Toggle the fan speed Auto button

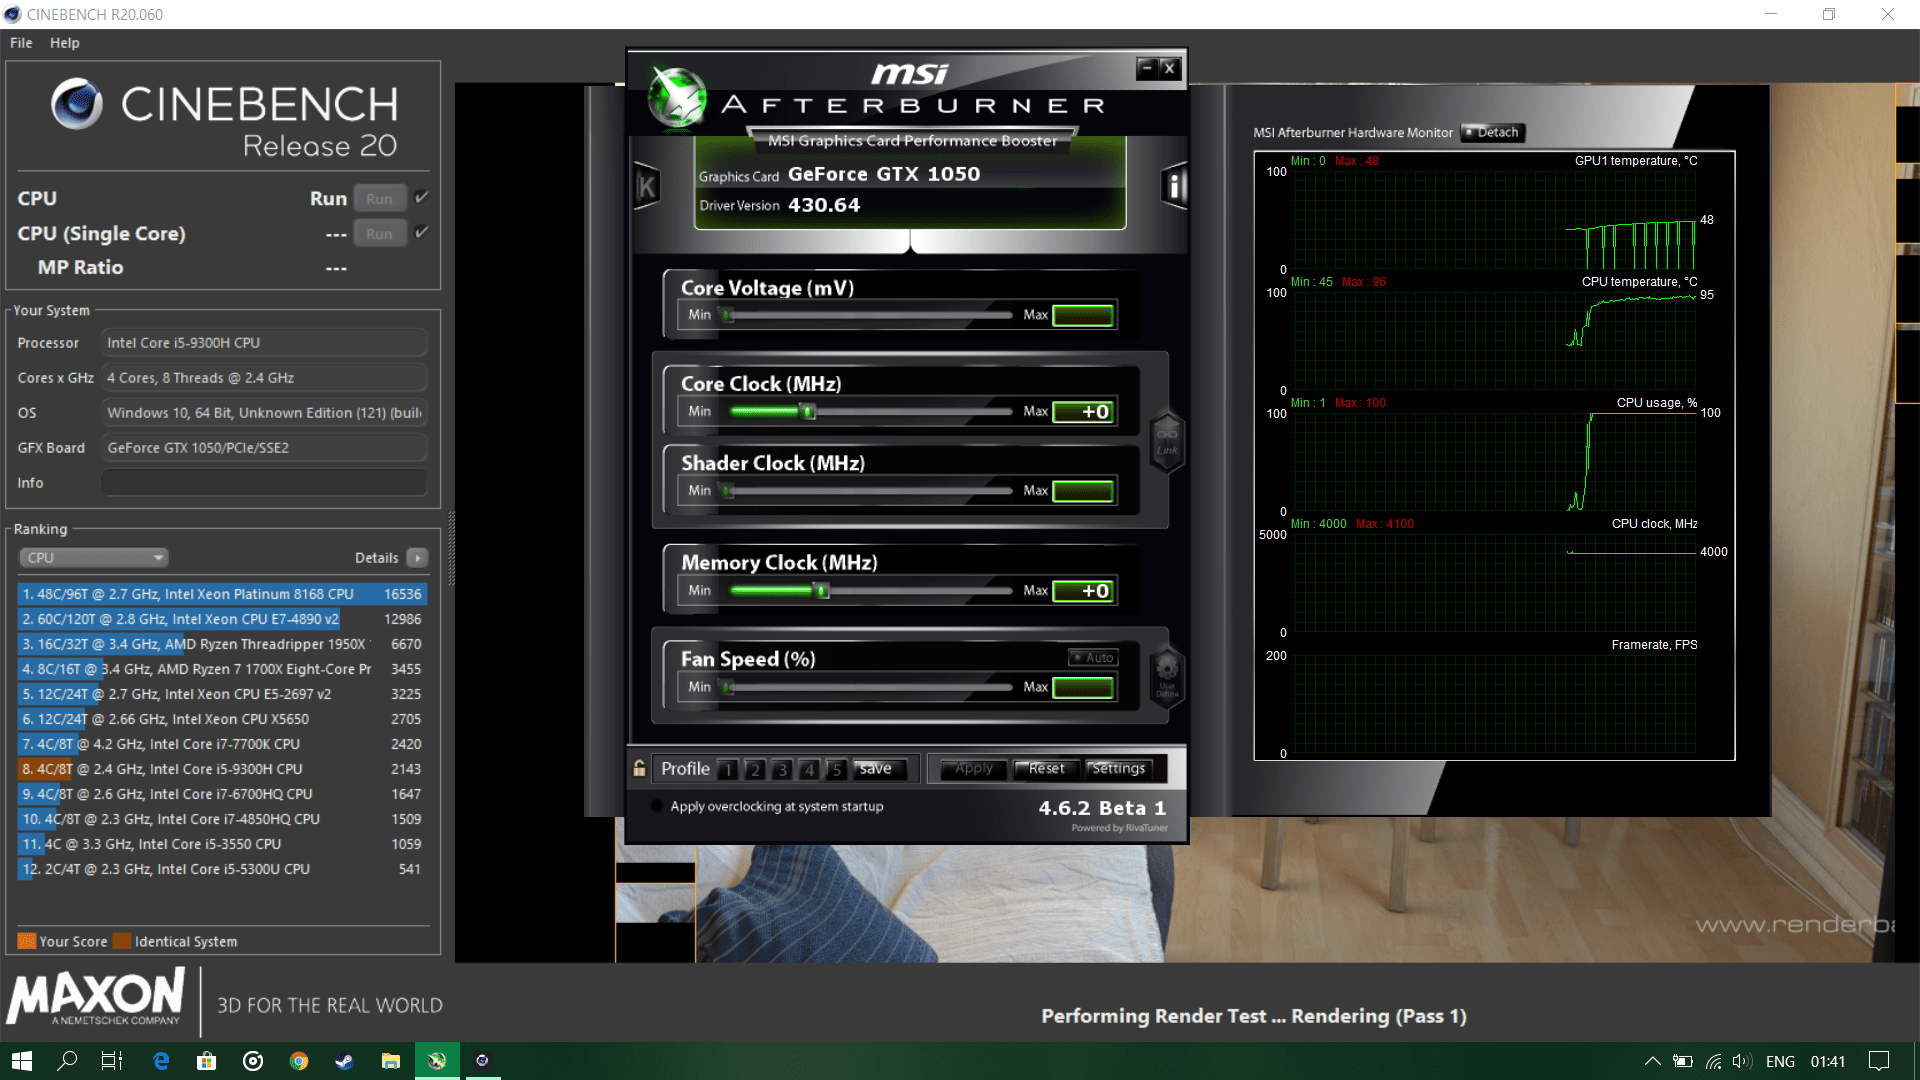click(1093, 657)
